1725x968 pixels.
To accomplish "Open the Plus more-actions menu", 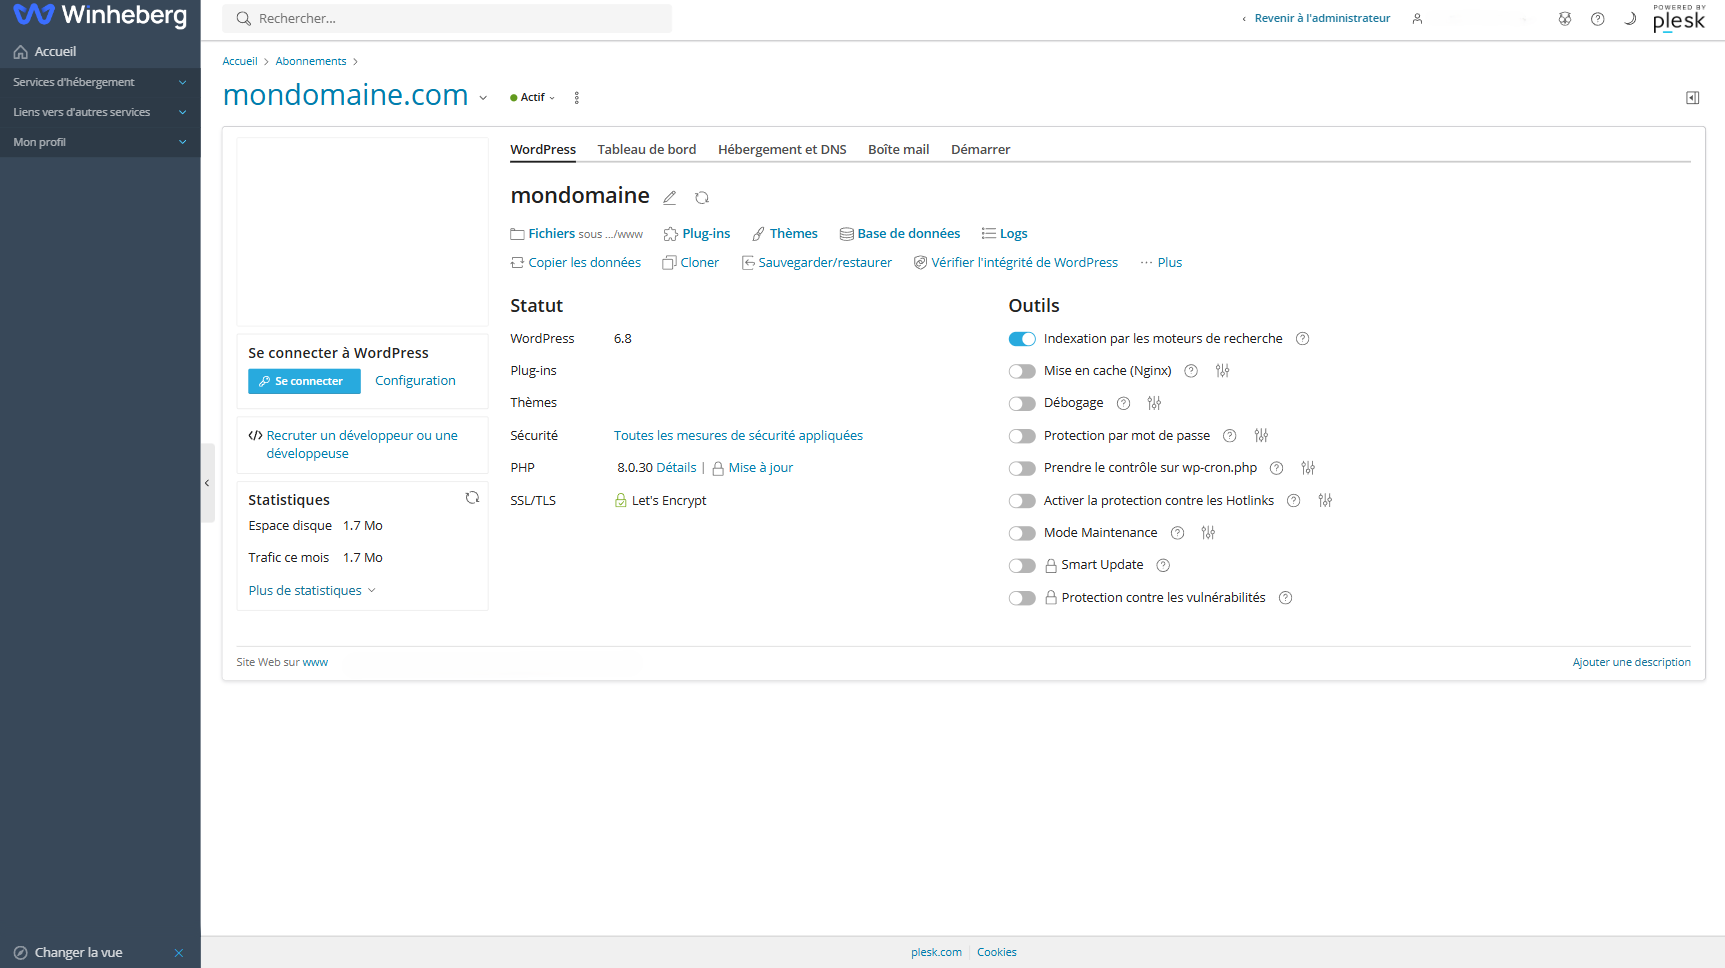I will [1161, 263].
